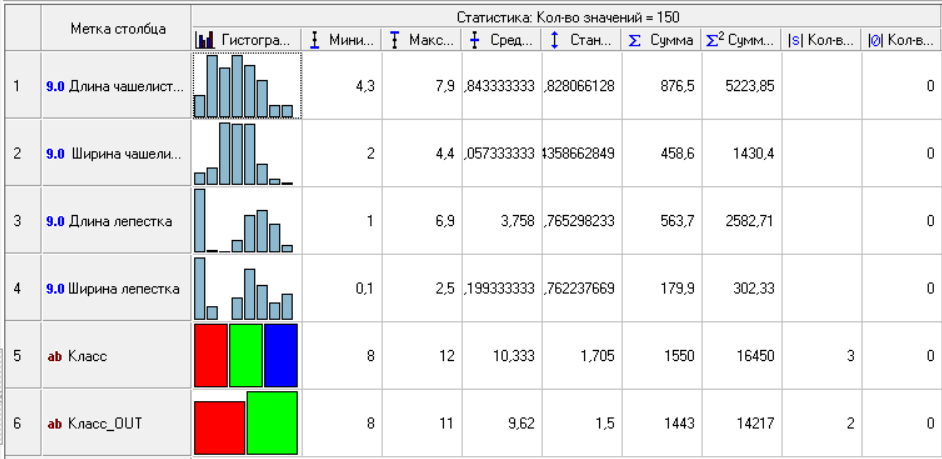
Task: Click the minimum value 0,1
Action: pyautogui.click(x=366, y=289)
